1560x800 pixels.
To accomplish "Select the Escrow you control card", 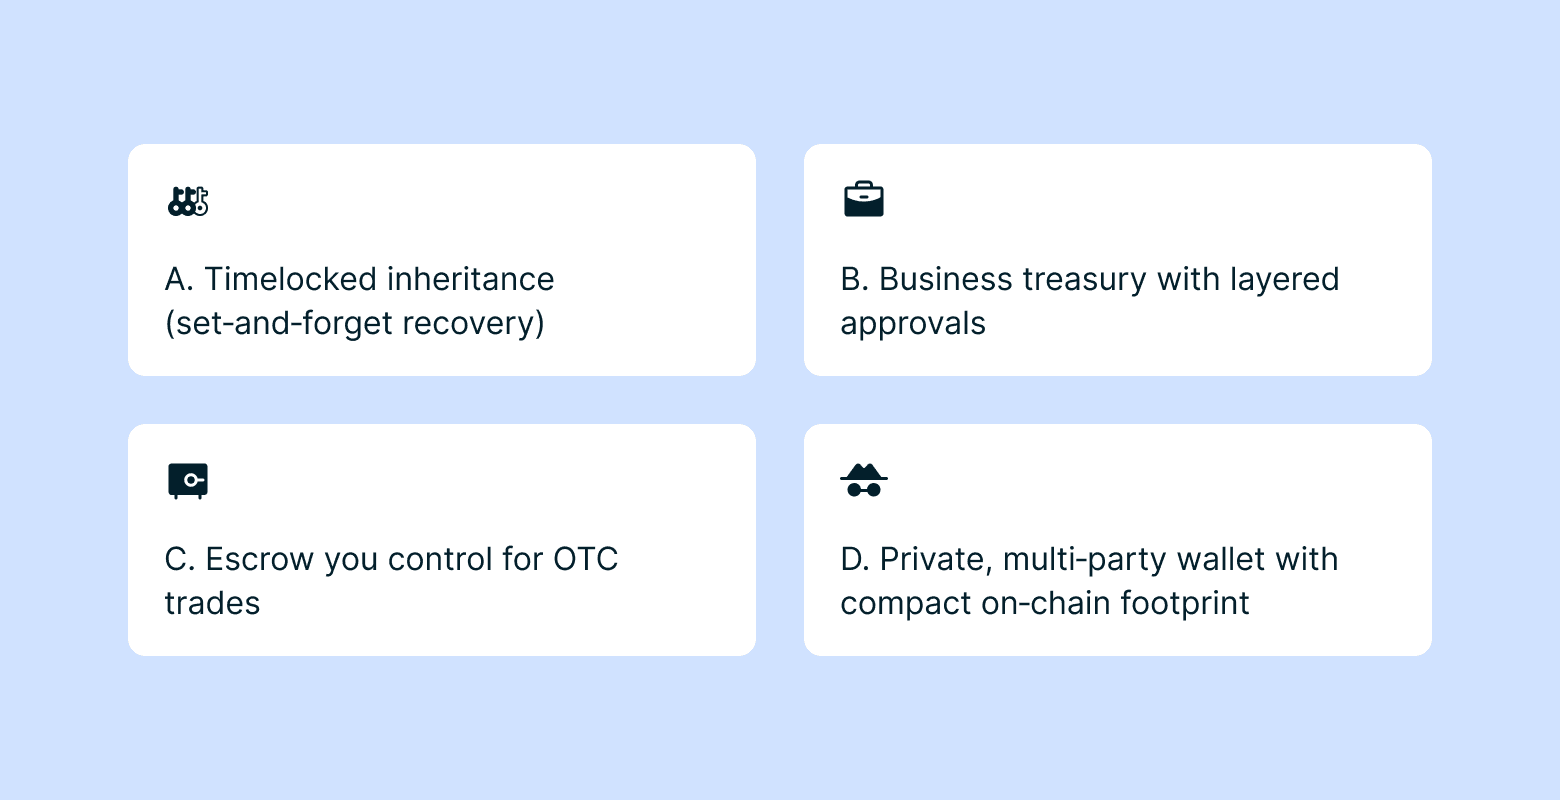I will coord(441,540).
